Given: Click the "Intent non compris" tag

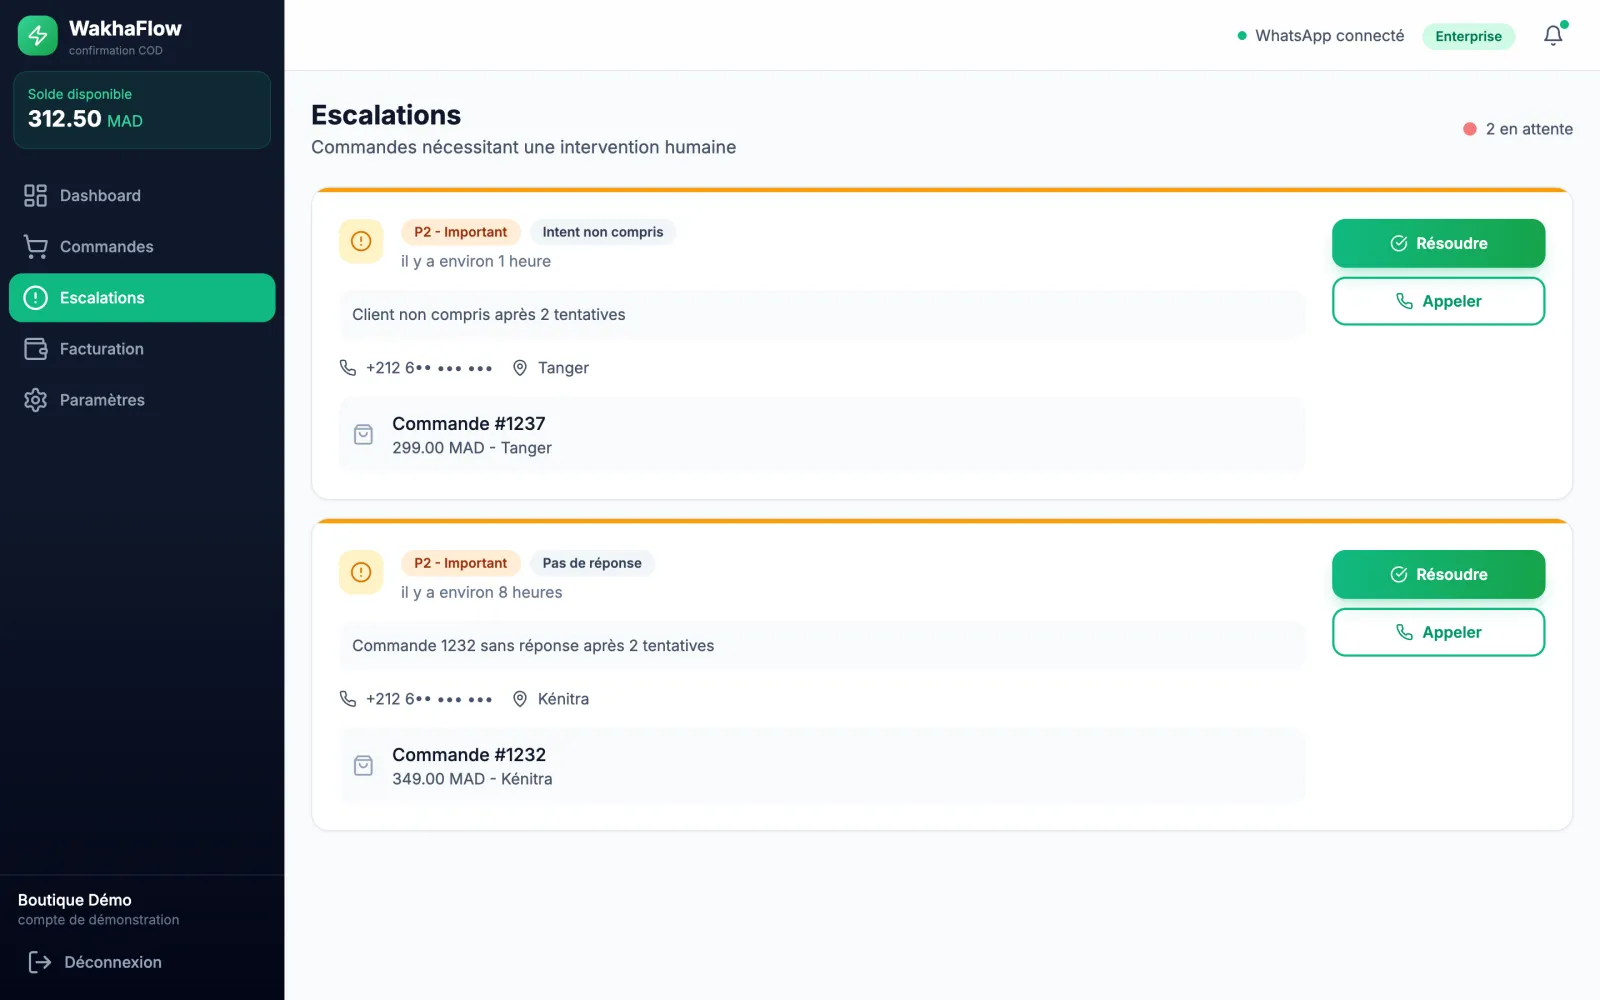Looking at the screenshot, I should (x=603, y=232).
